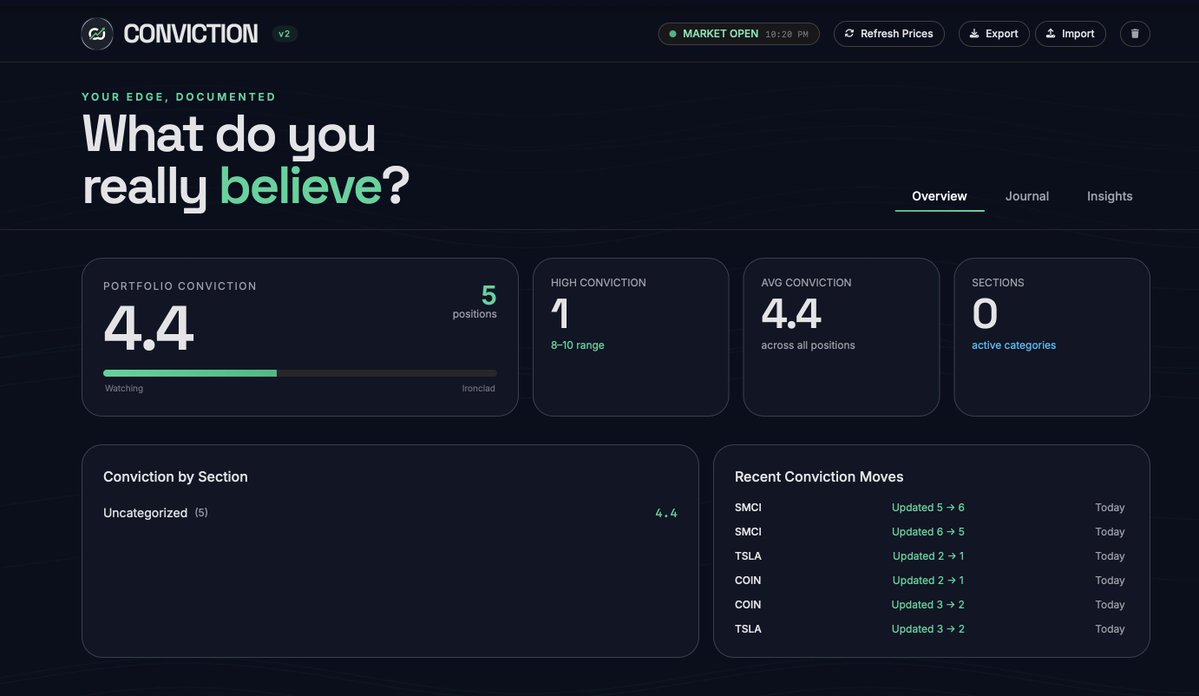Image resolution: width=1199 pixels, height=696 pixels.
Task: Click the v2 version badge
Action: (284, 34)
